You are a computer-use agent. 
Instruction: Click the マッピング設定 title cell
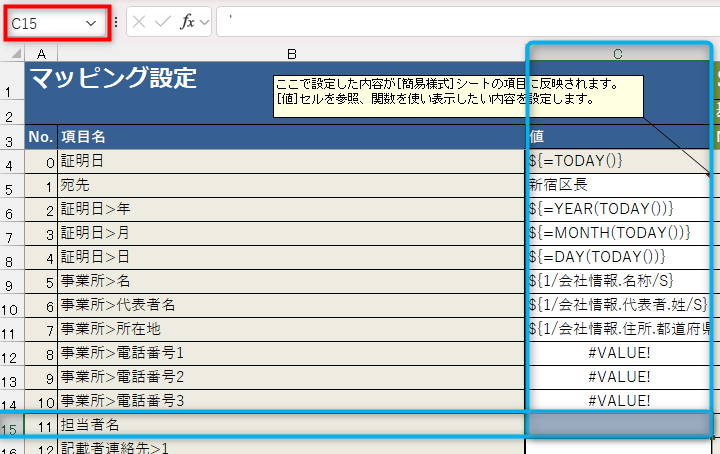tap(150, 80)
